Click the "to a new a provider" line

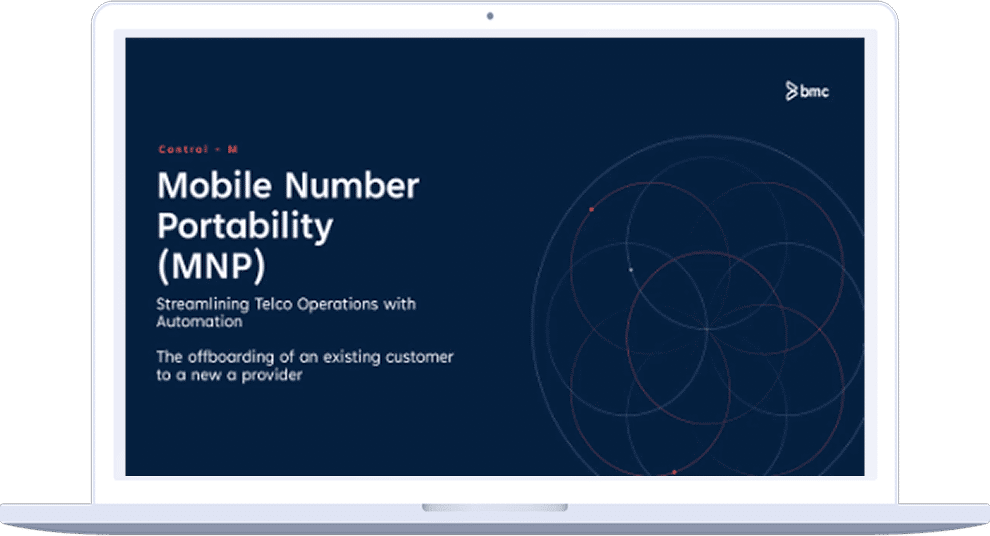coord(228,377)
